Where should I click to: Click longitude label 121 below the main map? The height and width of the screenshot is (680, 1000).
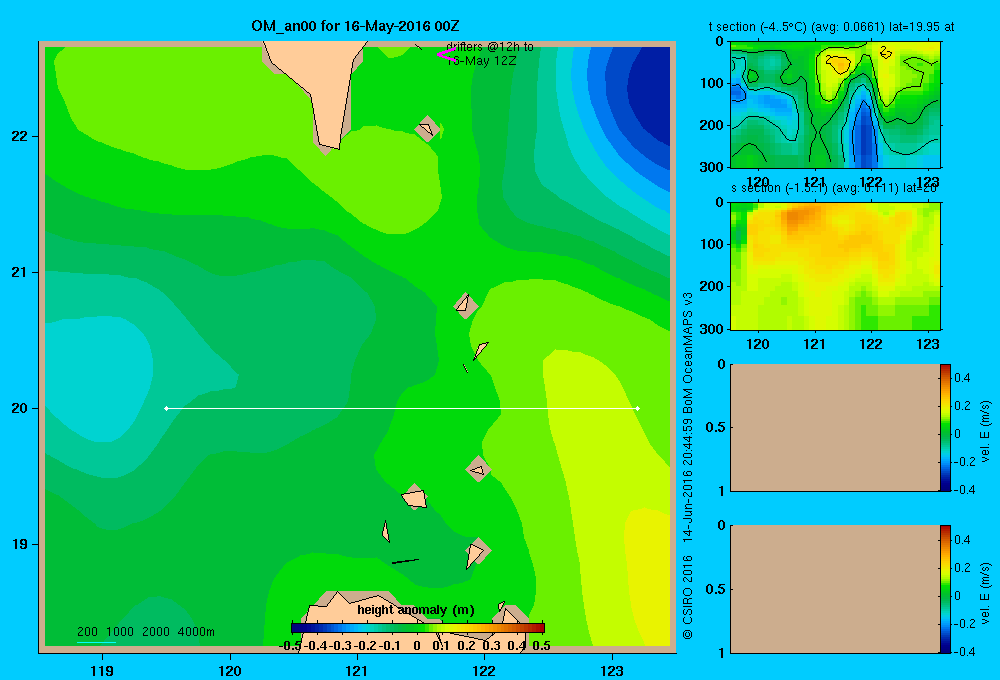pos(357,670)
